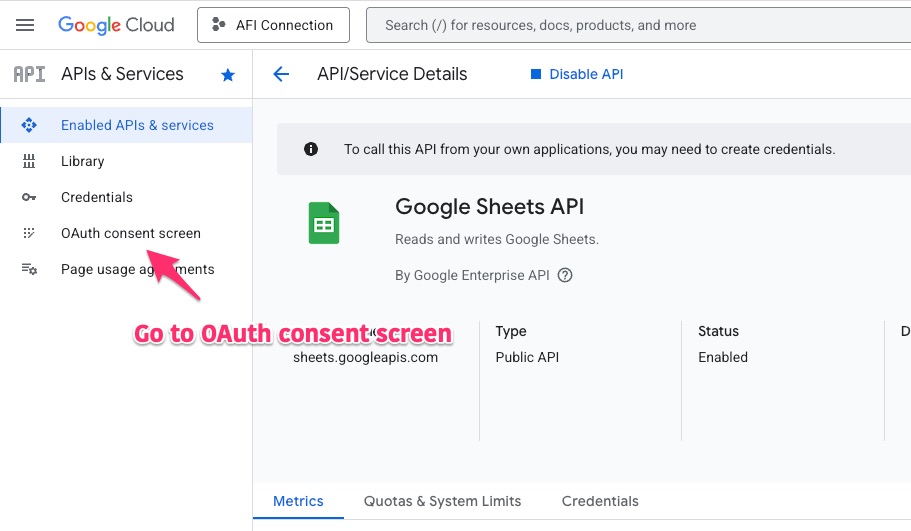Click the Google Cloud logo
The width and height of the screenshot is (911, 531).
116,25
